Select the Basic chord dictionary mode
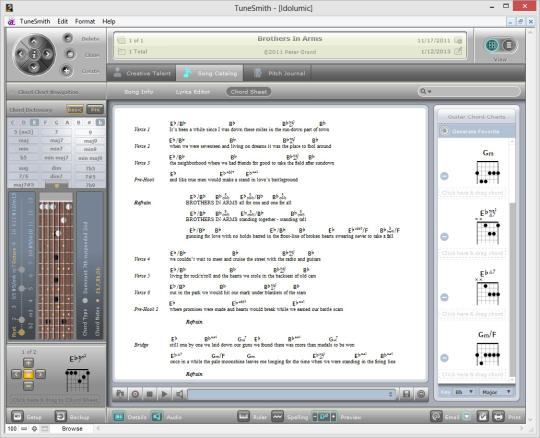540x438 pixels. 75,110
